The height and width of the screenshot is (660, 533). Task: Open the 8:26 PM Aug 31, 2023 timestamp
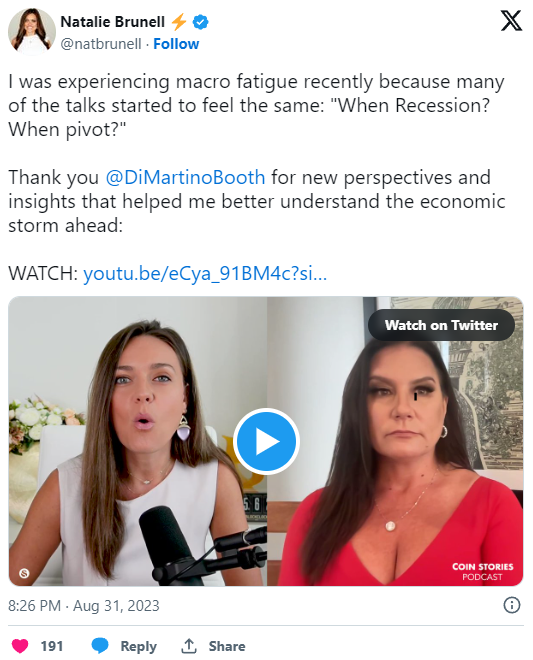(84, 606)
